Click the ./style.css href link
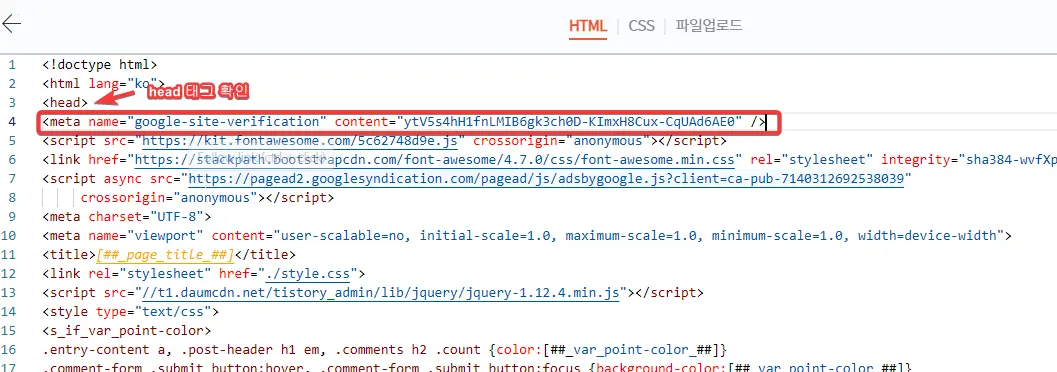 point(308,274)
